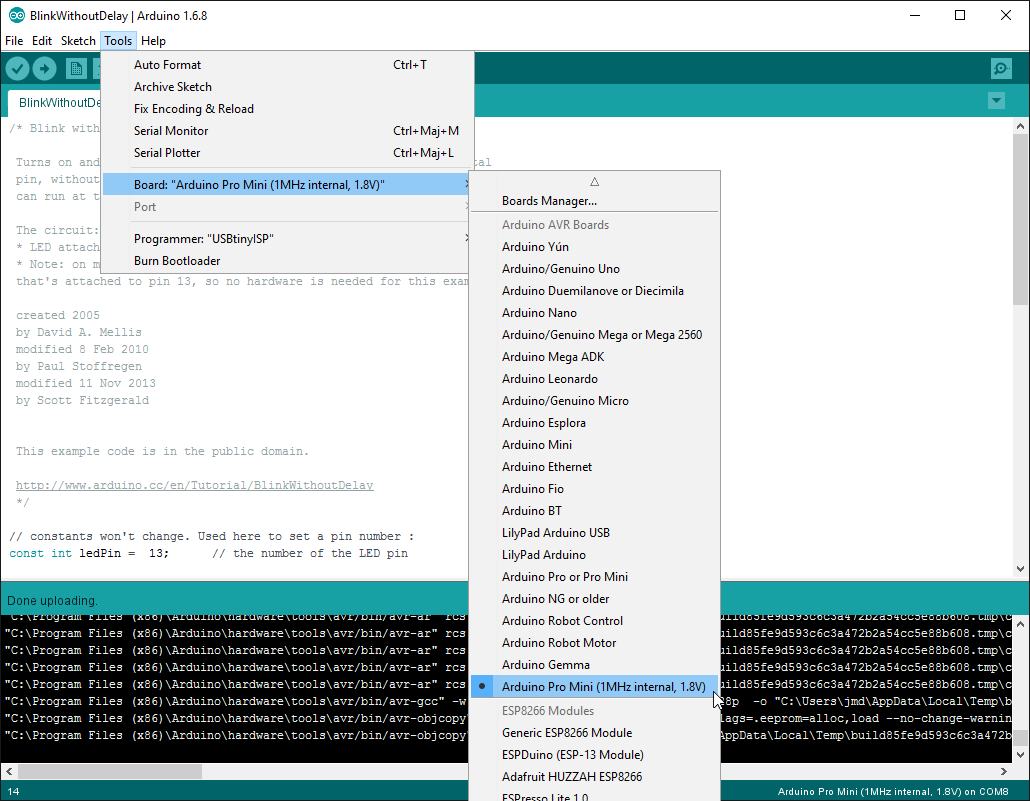Choose Auto Format from Tools menu
This screenshot has height=801, width=1030.
click(x=167, y=65)
